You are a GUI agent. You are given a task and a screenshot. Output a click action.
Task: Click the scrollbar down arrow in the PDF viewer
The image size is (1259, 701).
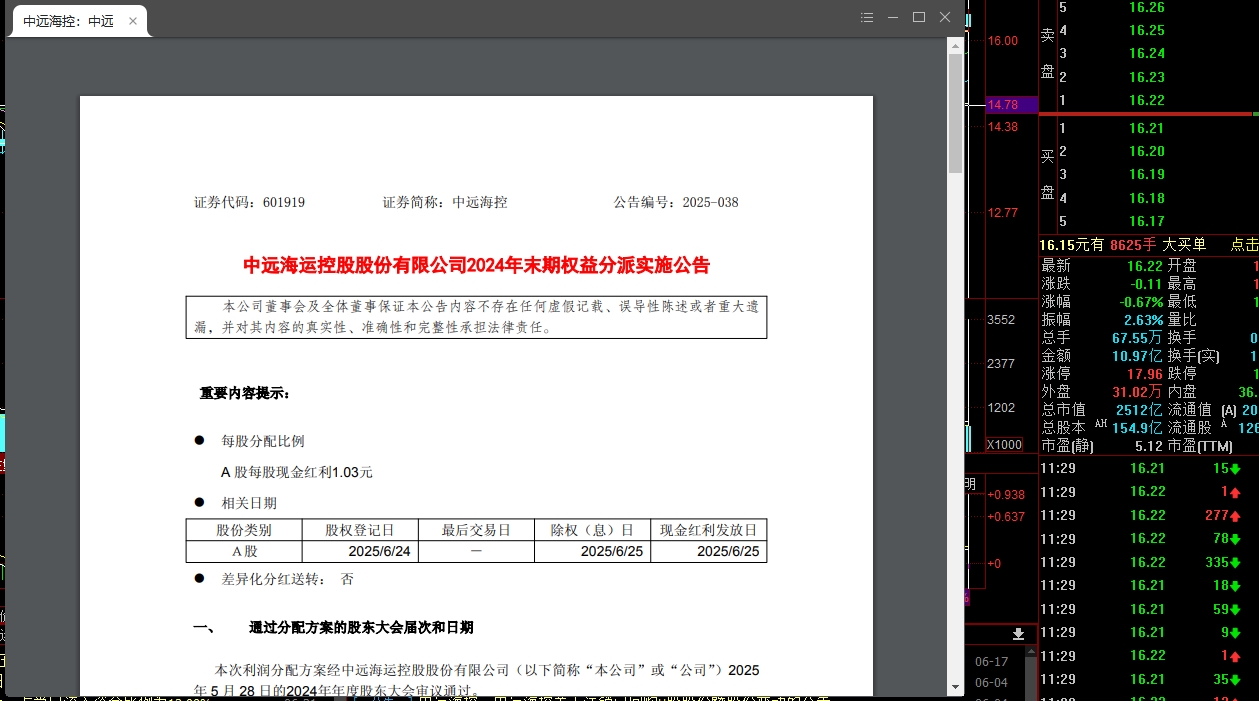tap(955, 687)
